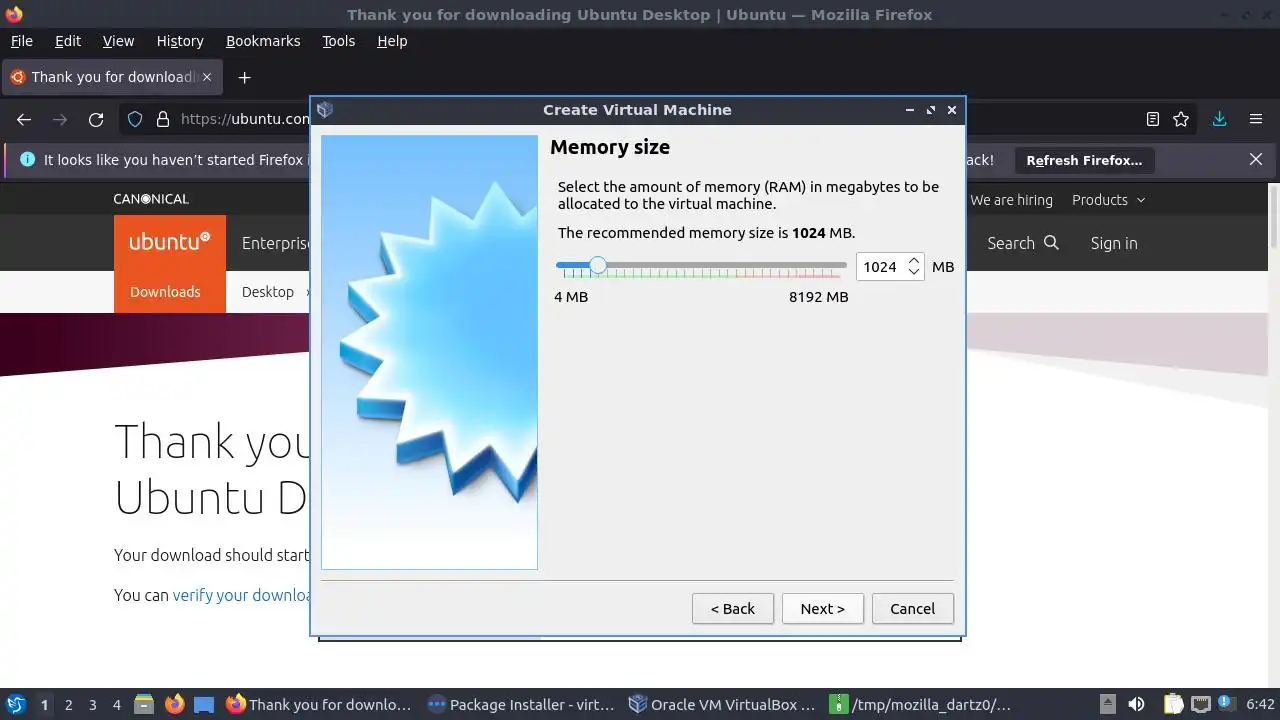
Task: Switch to the Firefox window taskbar entry
Action: [x=319, y=705]
